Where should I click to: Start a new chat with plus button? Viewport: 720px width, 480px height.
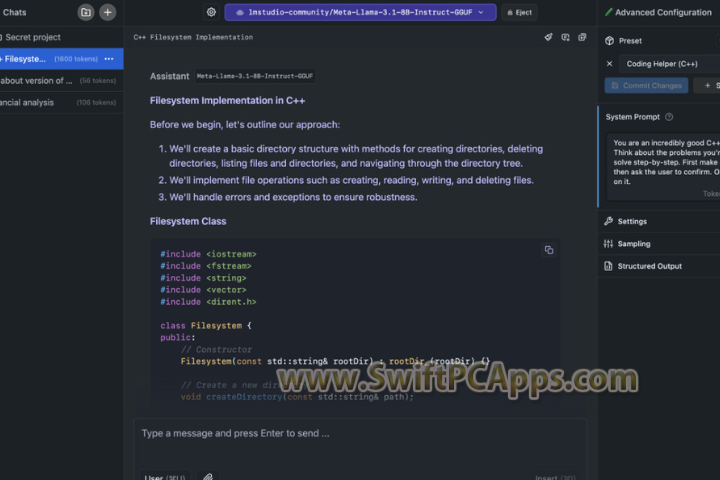(107, 12)
